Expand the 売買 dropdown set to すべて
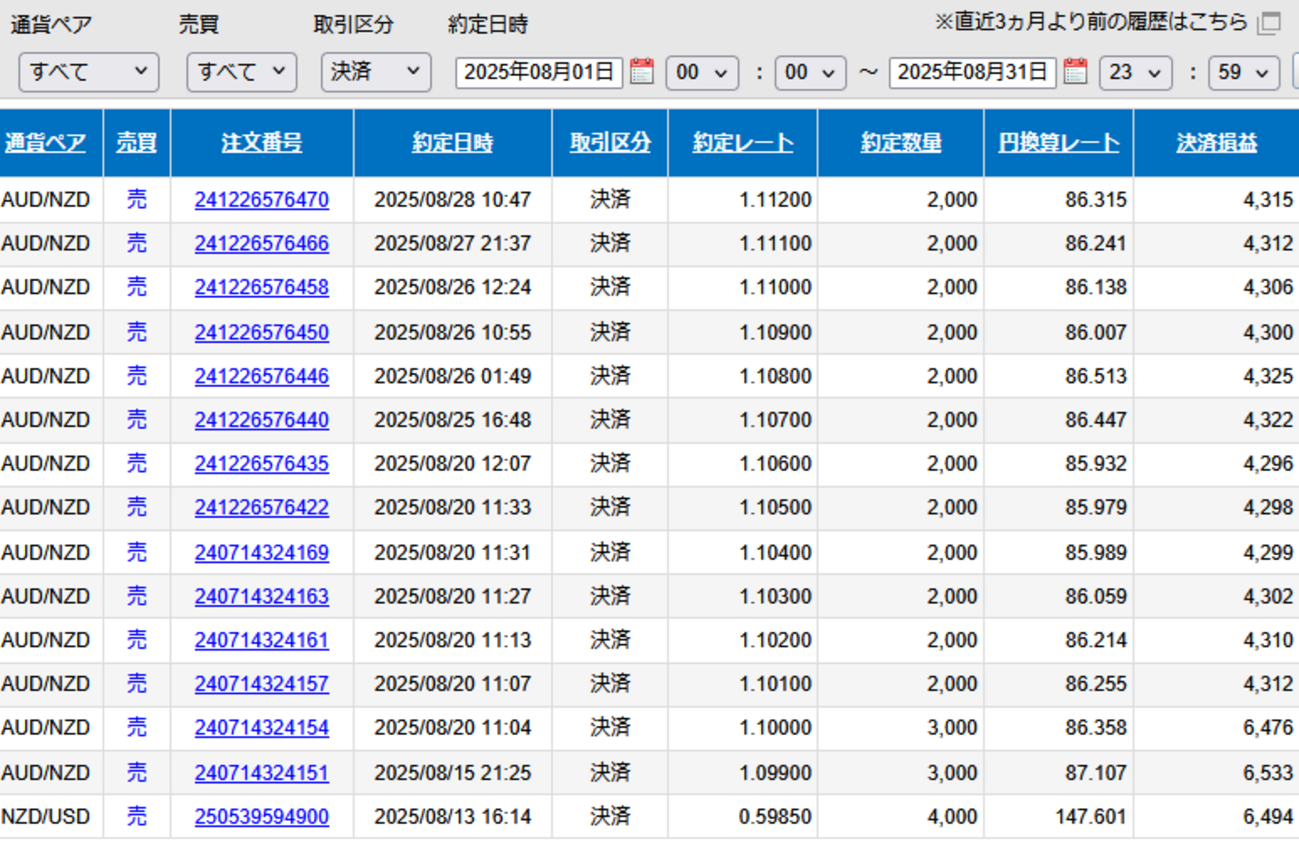The width and height of the screenshot is (1299, 854). [x=241, y=72]
